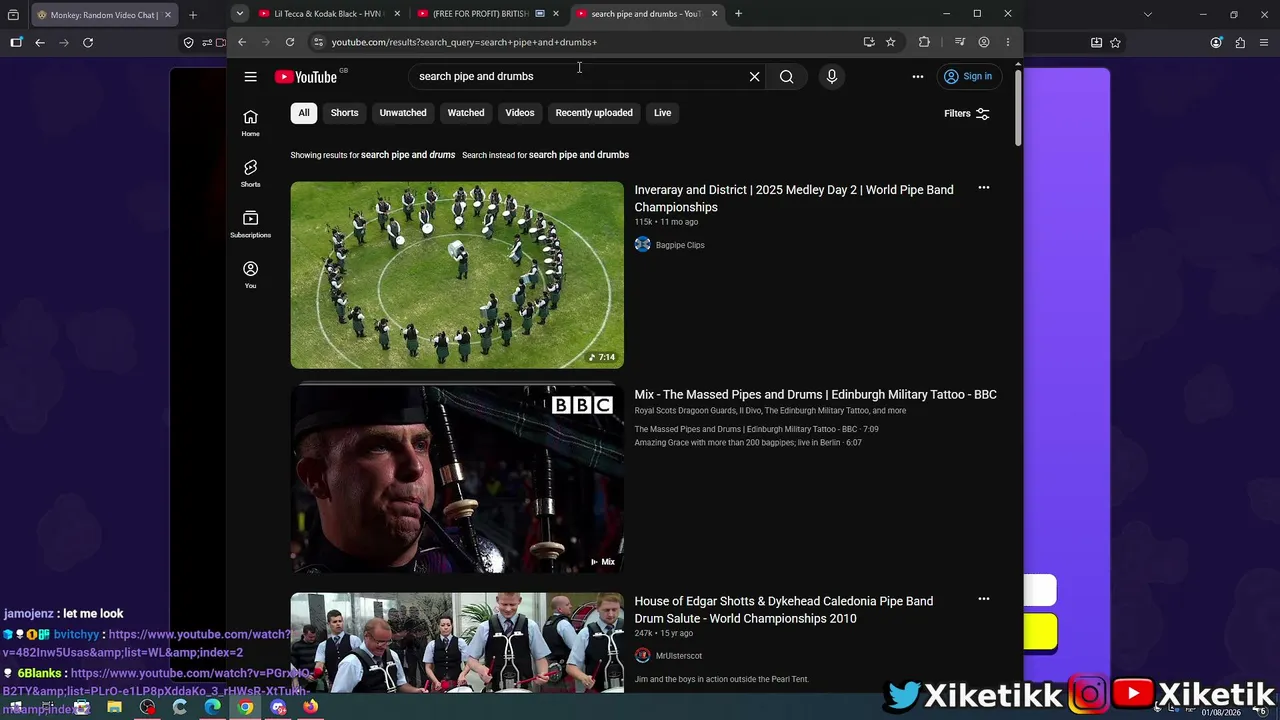Open a new tab in the Chrome window

(738, 14)
